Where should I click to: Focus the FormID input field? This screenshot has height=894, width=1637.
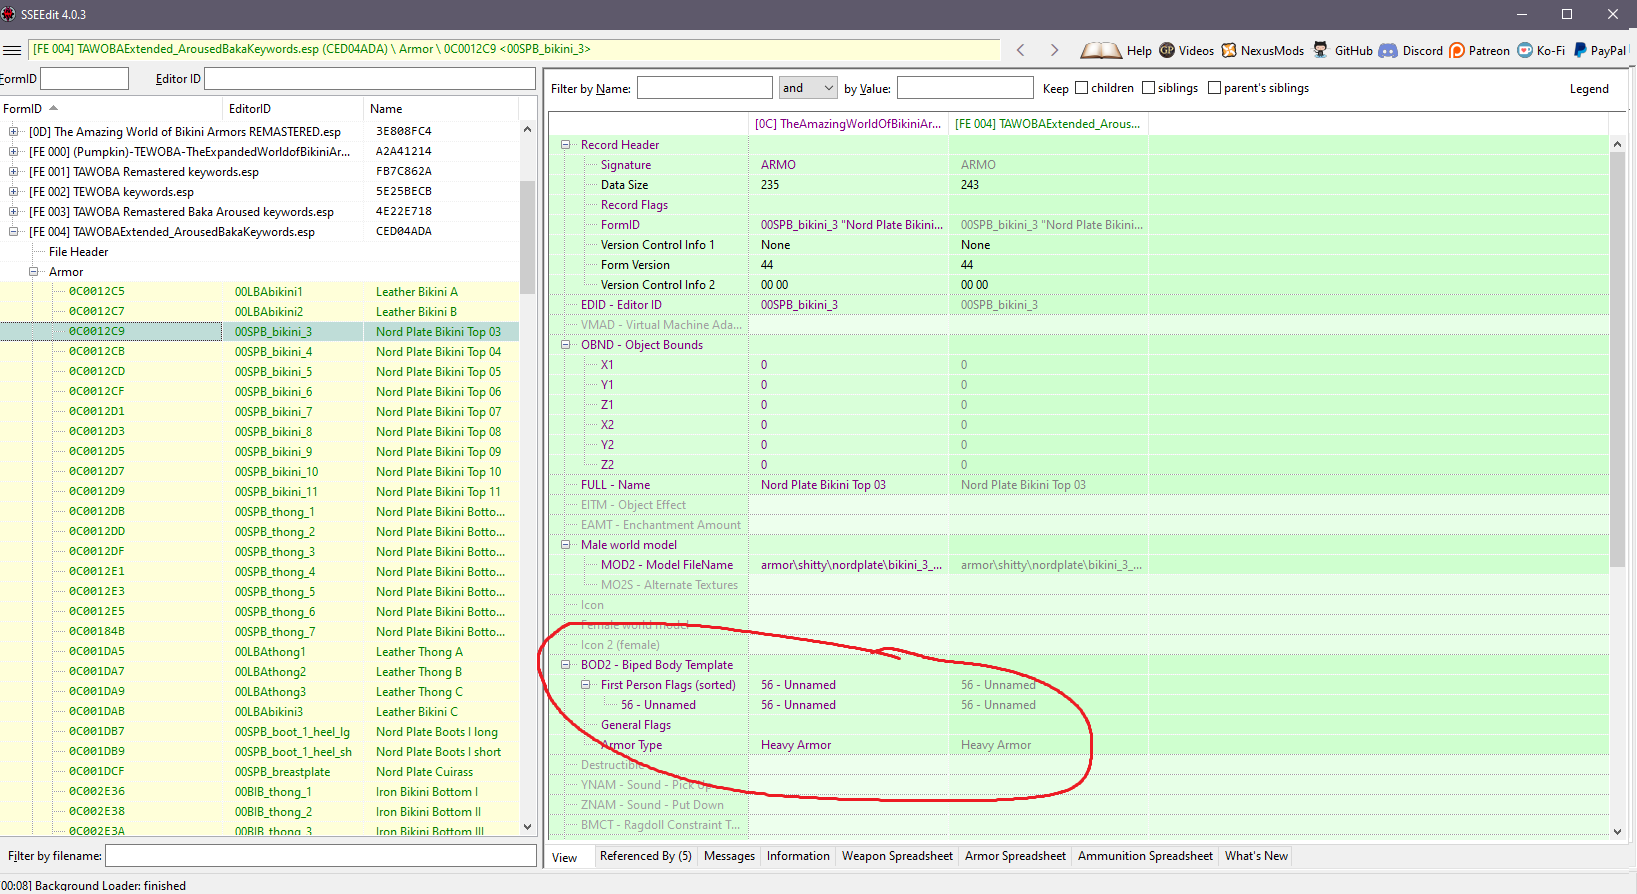coord(84,79)
